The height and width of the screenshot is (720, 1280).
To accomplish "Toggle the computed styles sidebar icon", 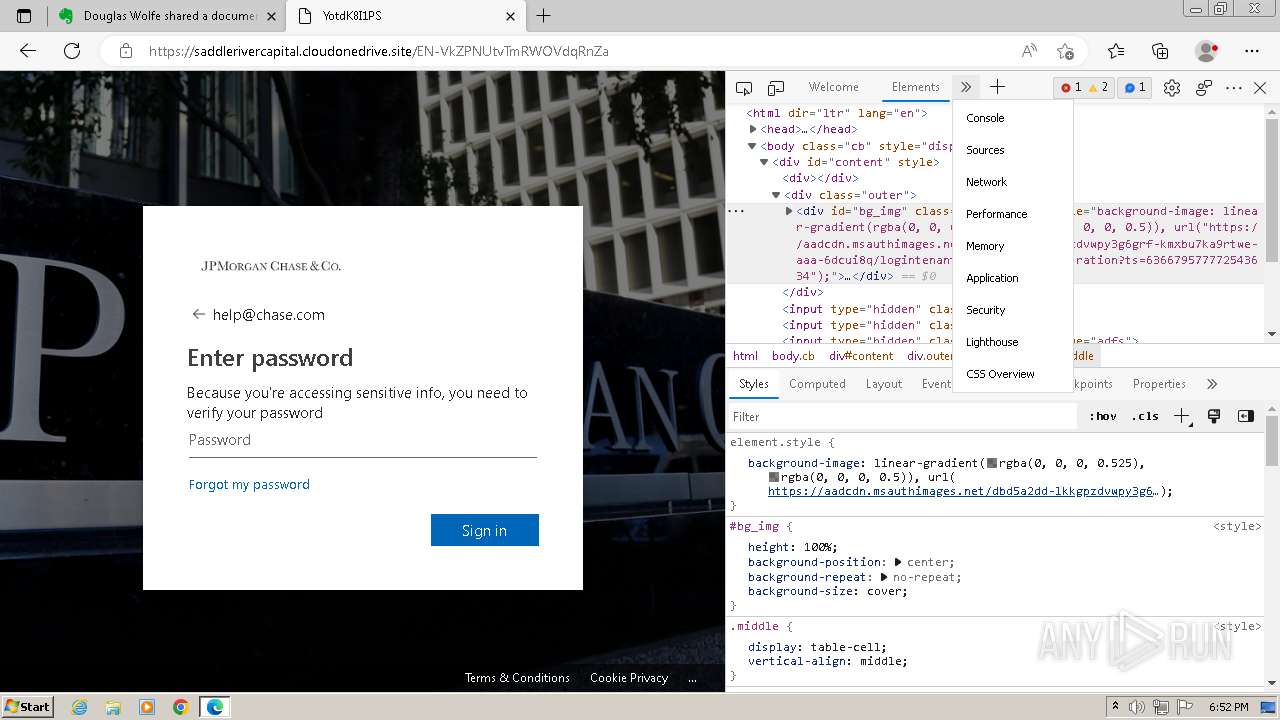I will click(1246, 416).
